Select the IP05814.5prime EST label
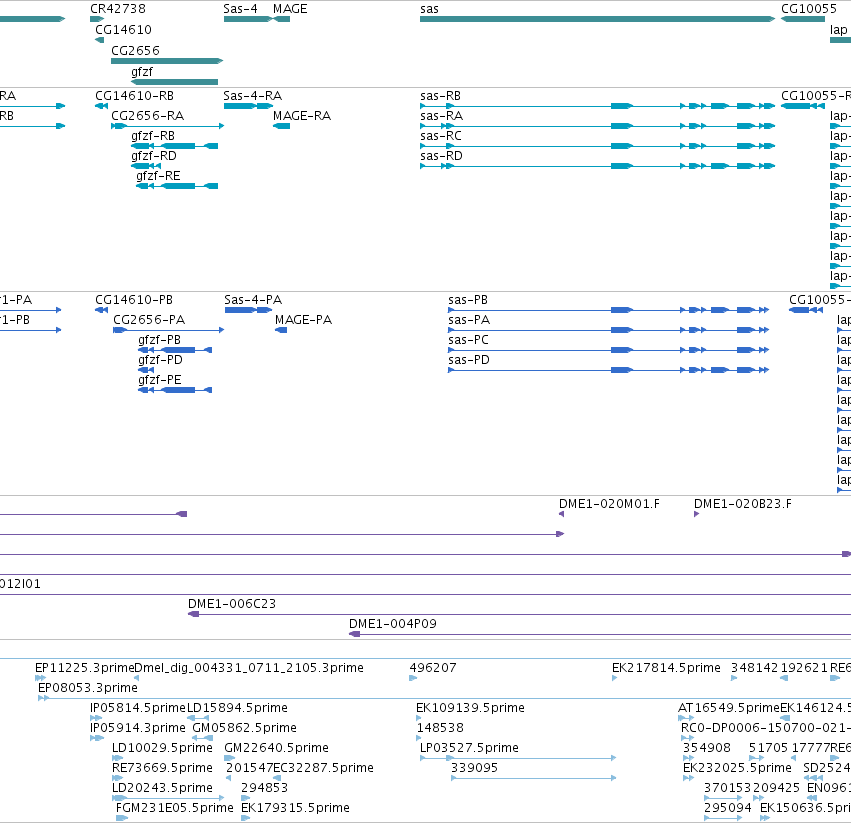 pos(138,708)
